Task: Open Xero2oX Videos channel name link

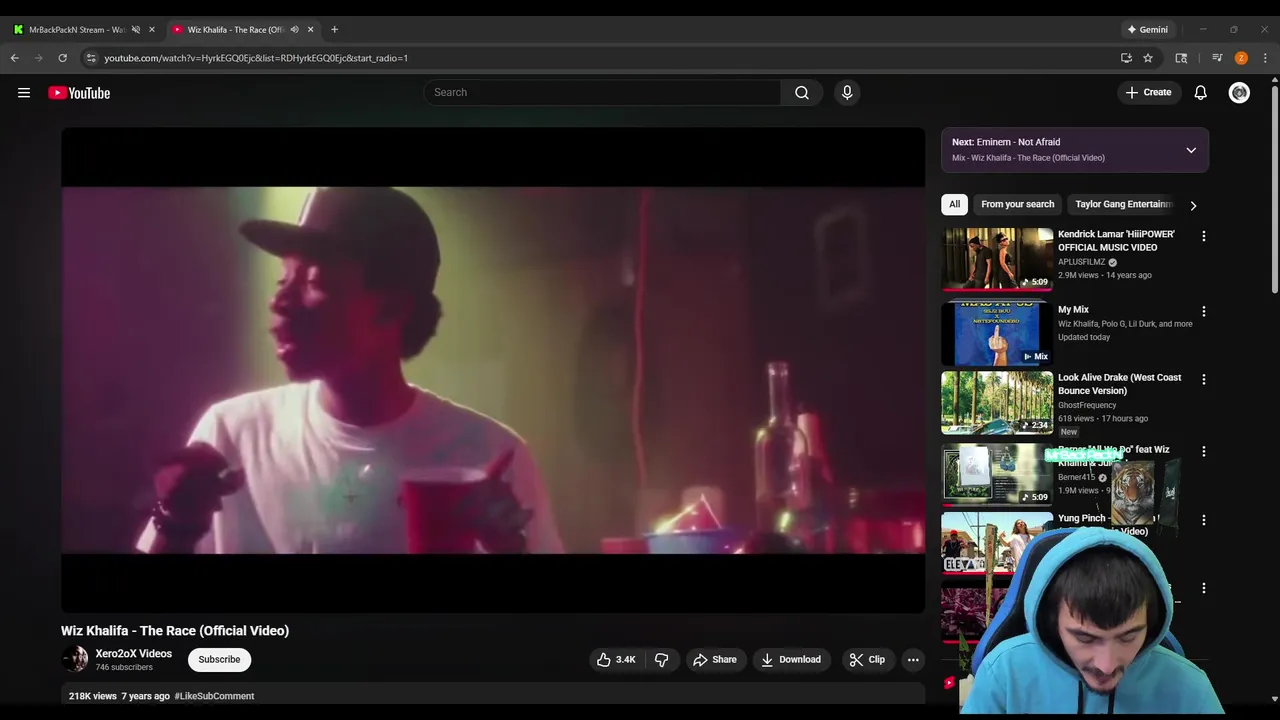Action: [134, 654]
